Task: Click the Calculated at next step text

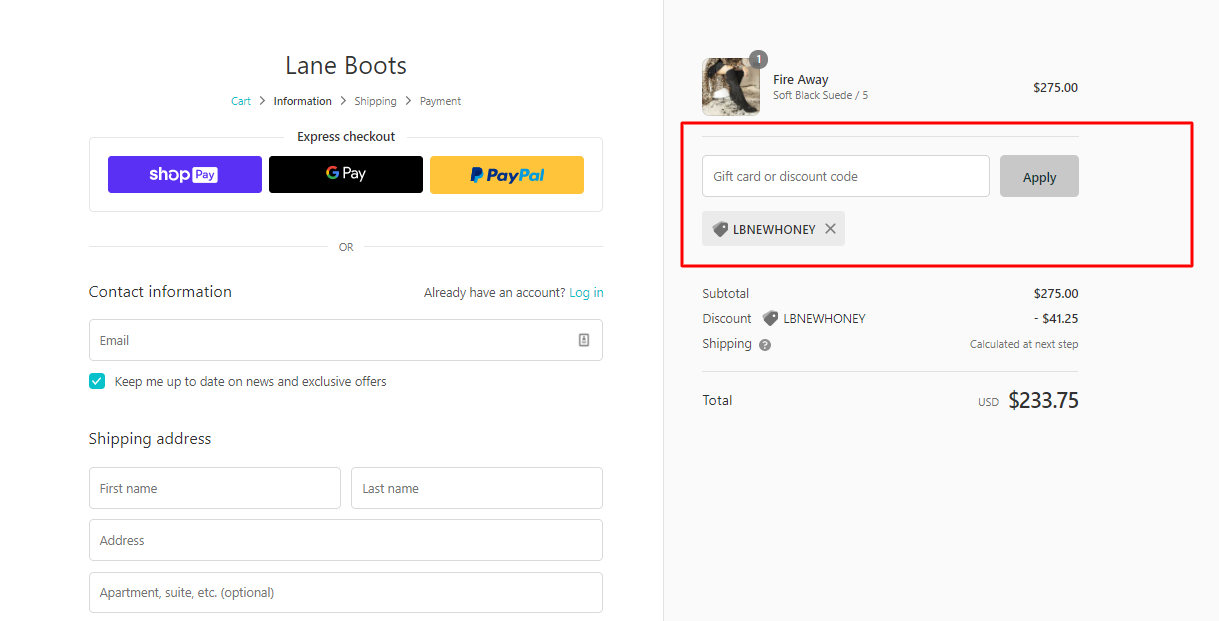Action: [1024, 344]
